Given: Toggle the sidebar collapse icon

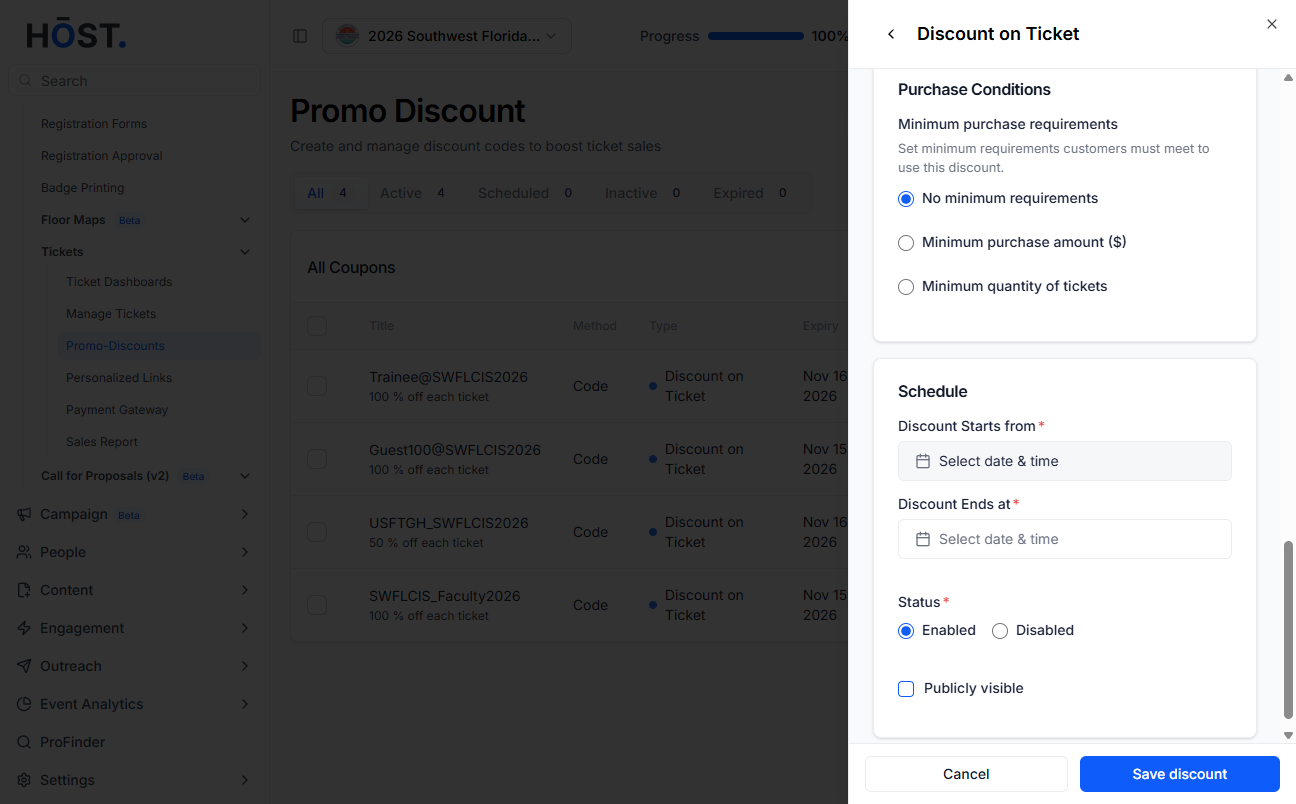Looking at the screenshot, I should pyautogui.click(x=300, y=36).
